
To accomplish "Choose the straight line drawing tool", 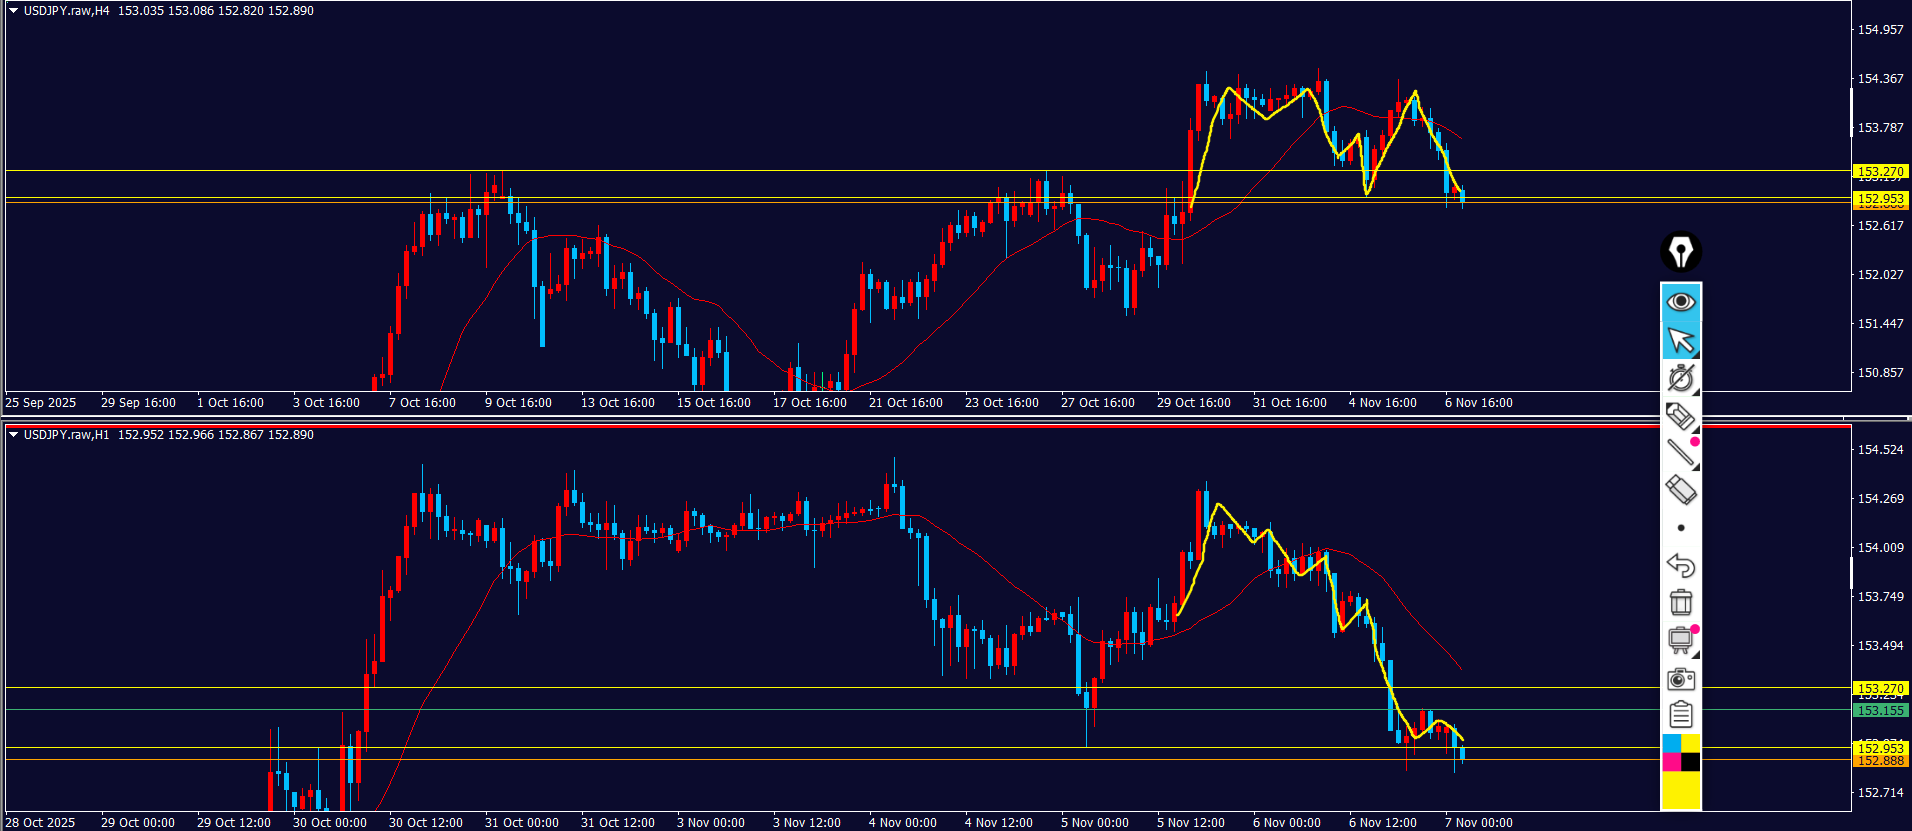I will tap(1681, 453).
